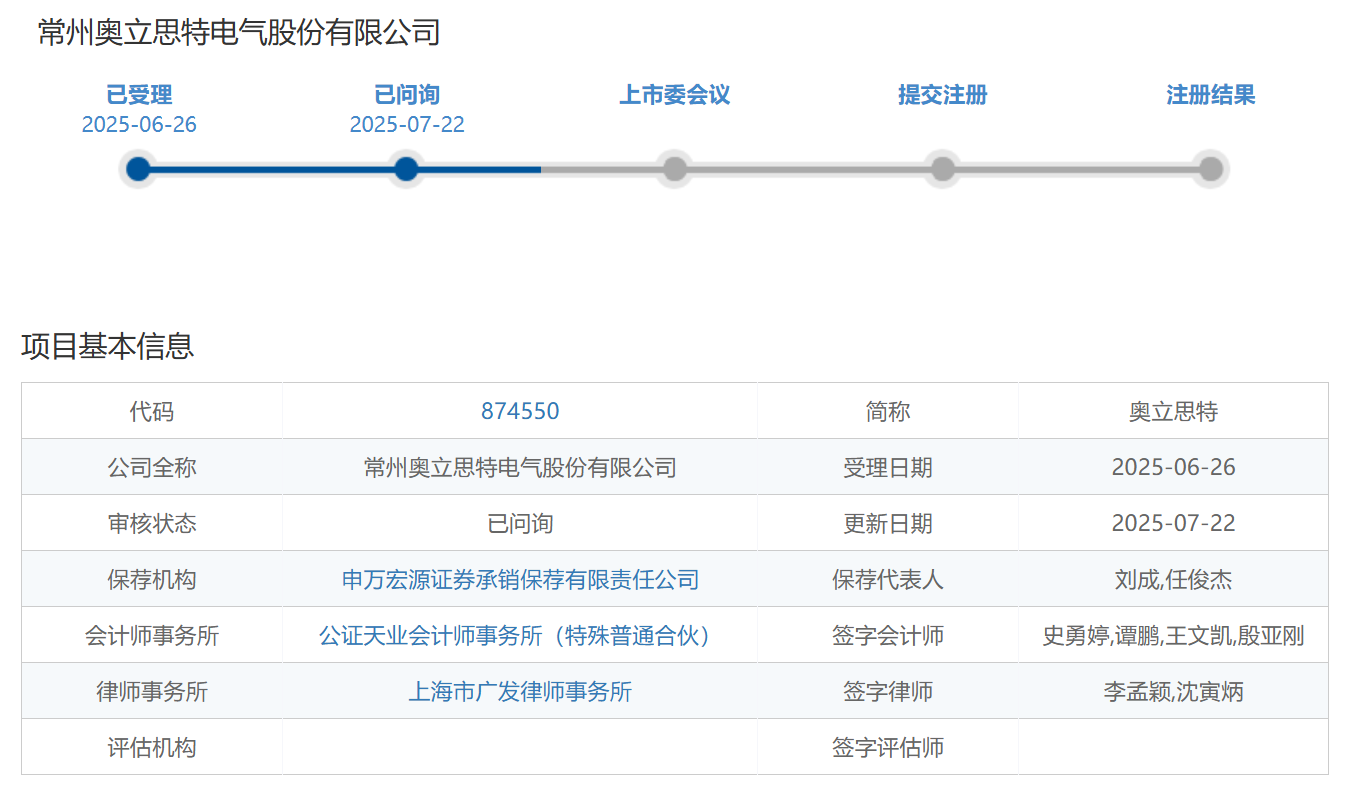Click the 会计师事务所 label cell

pyautogui.click(x=152, y=635)
